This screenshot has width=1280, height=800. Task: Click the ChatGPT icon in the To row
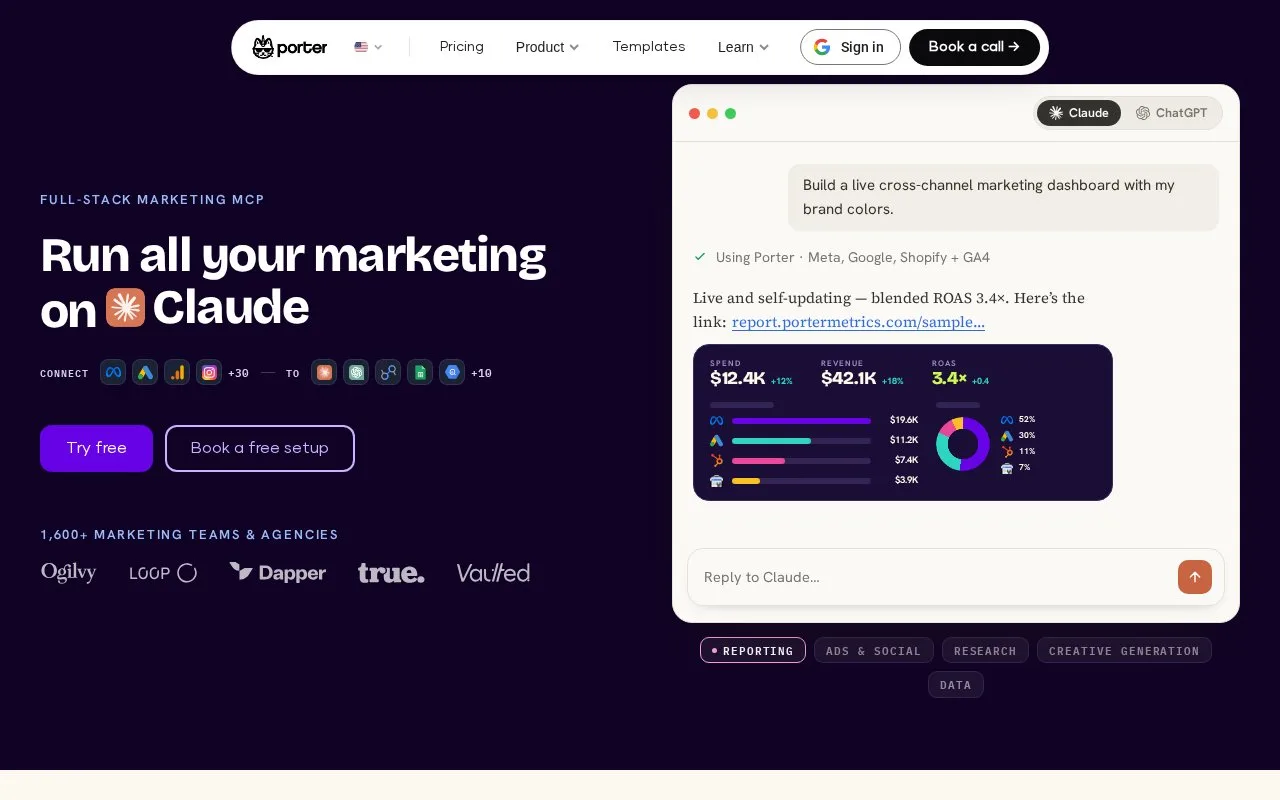coord(356,373)
